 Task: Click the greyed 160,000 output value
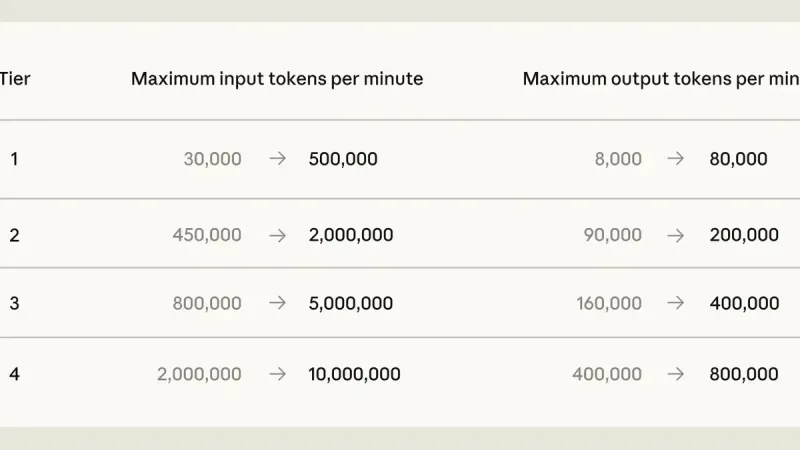coord(609,304)
